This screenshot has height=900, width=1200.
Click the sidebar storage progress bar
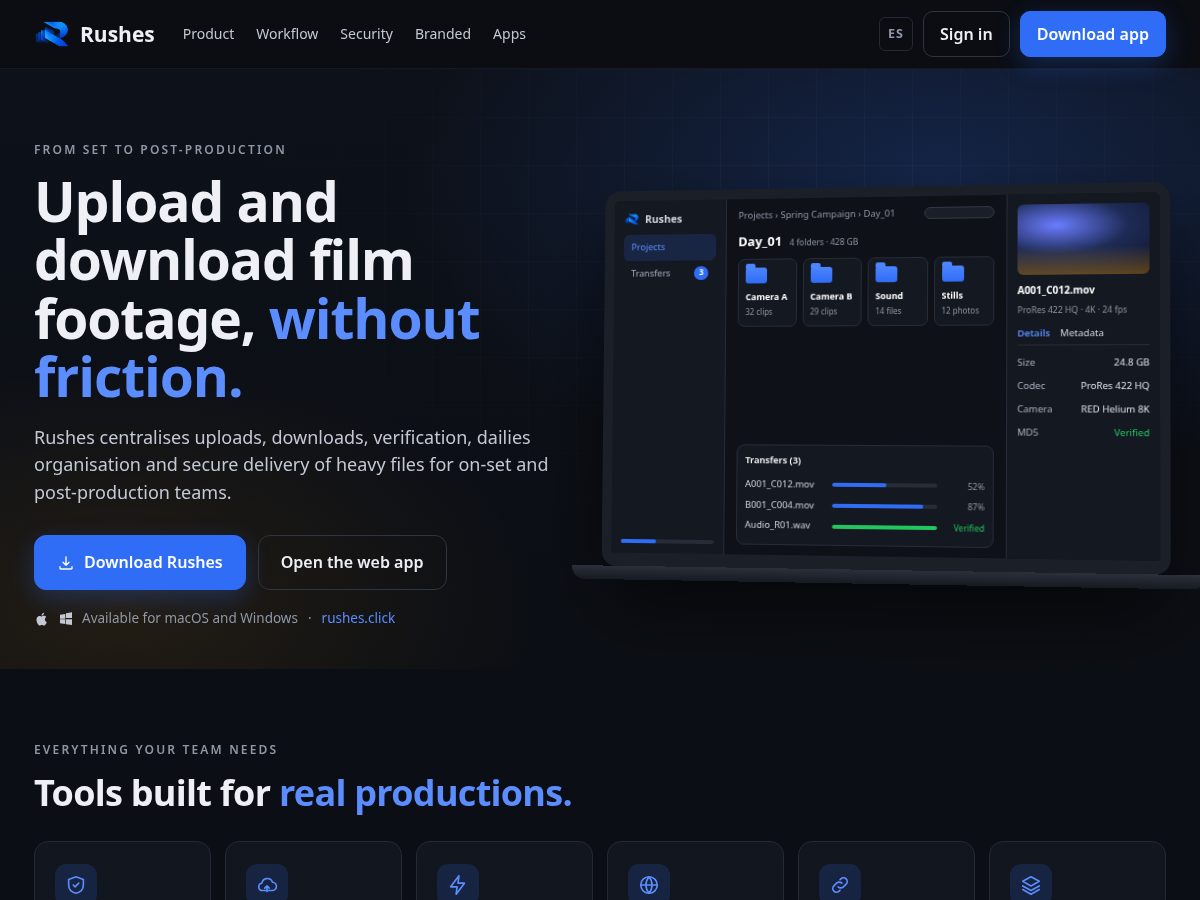[x=667, y=541]
